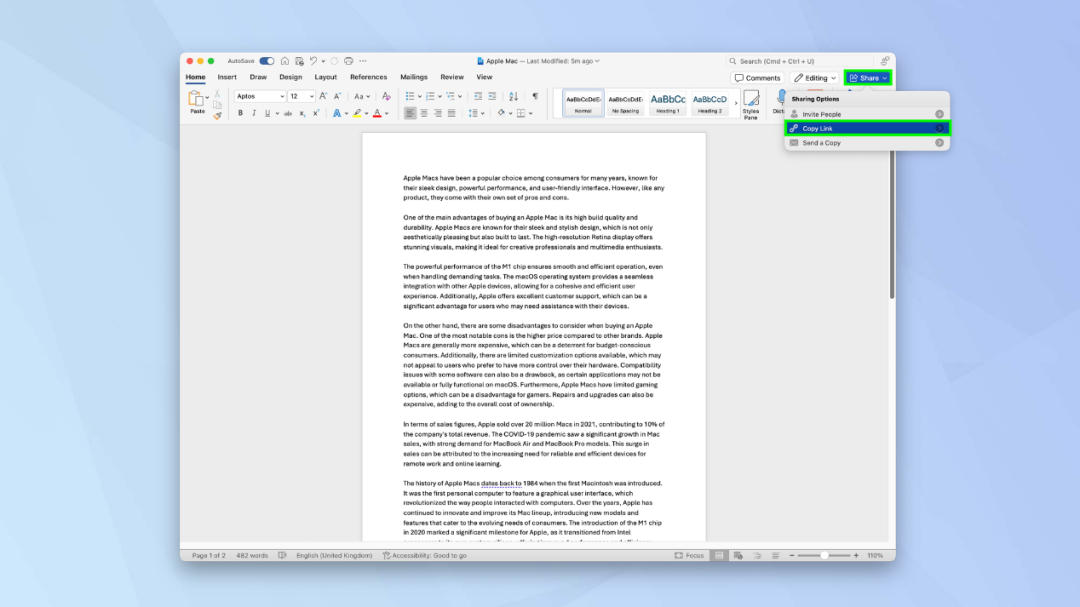The image size is (1080, 607).
Task: Open the Change Case Aa dropdown
Action: click(362, 96)
